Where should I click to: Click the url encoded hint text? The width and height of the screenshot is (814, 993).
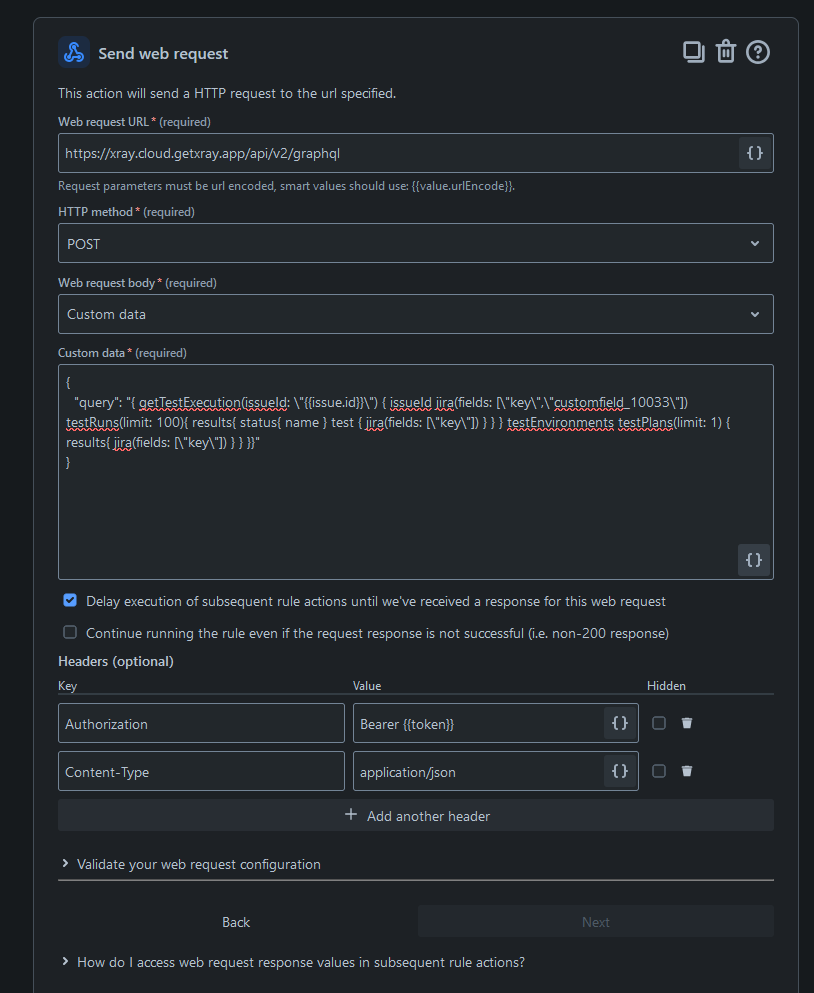286,186
